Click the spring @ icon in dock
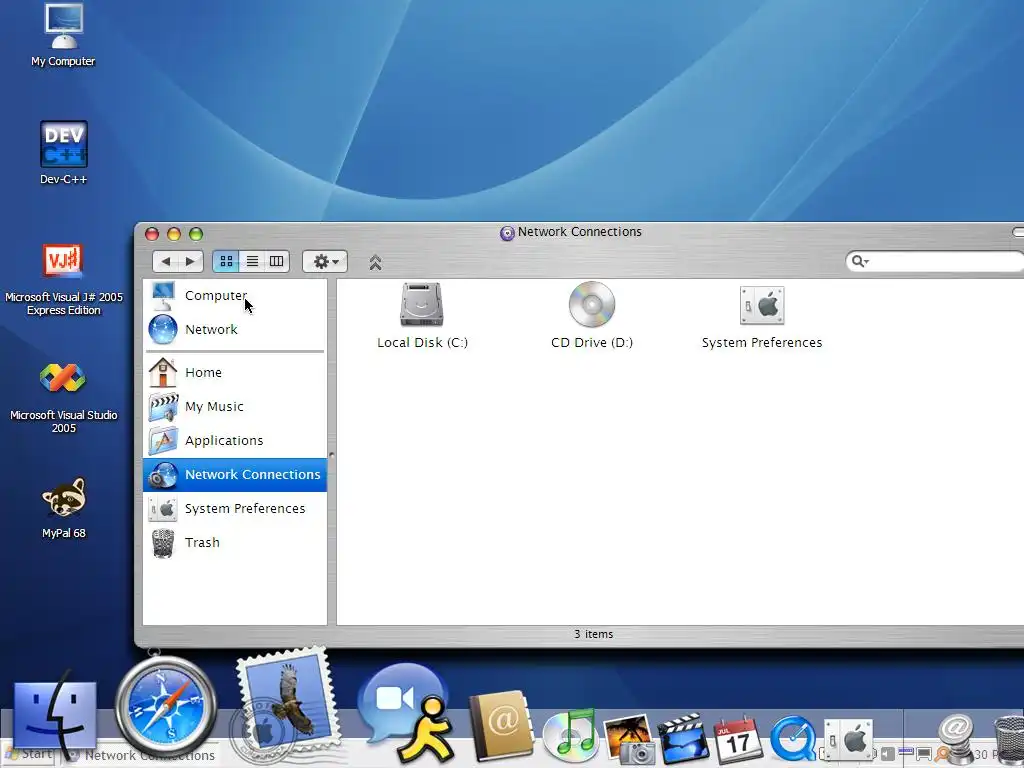The image size is (1024, 768). (956, 738)
